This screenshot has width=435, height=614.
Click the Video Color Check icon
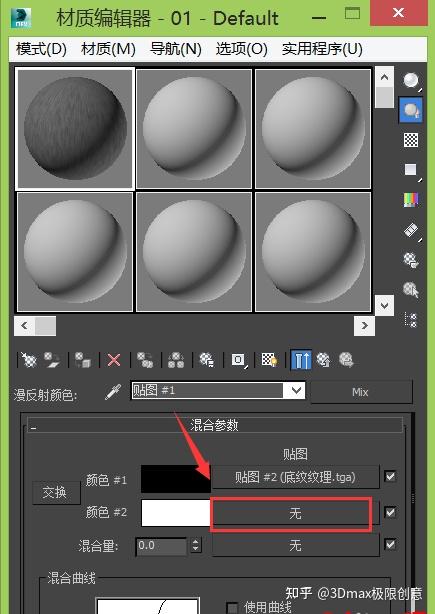coord(411,200)
